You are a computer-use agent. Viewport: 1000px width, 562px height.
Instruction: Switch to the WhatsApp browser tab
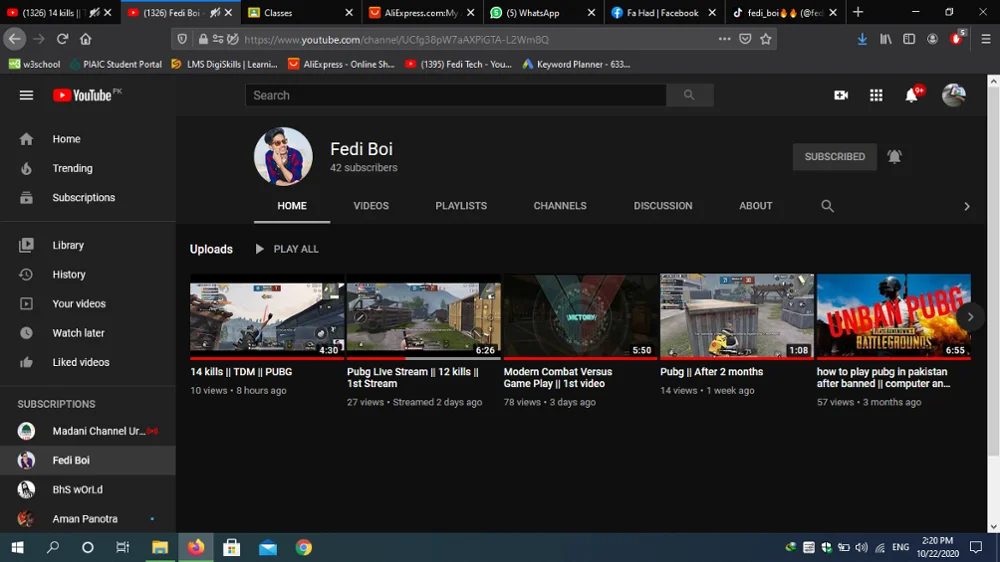[541, 13]
